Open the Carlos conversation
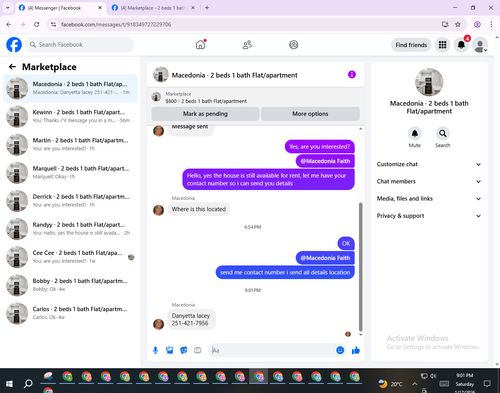 point(70,313)
